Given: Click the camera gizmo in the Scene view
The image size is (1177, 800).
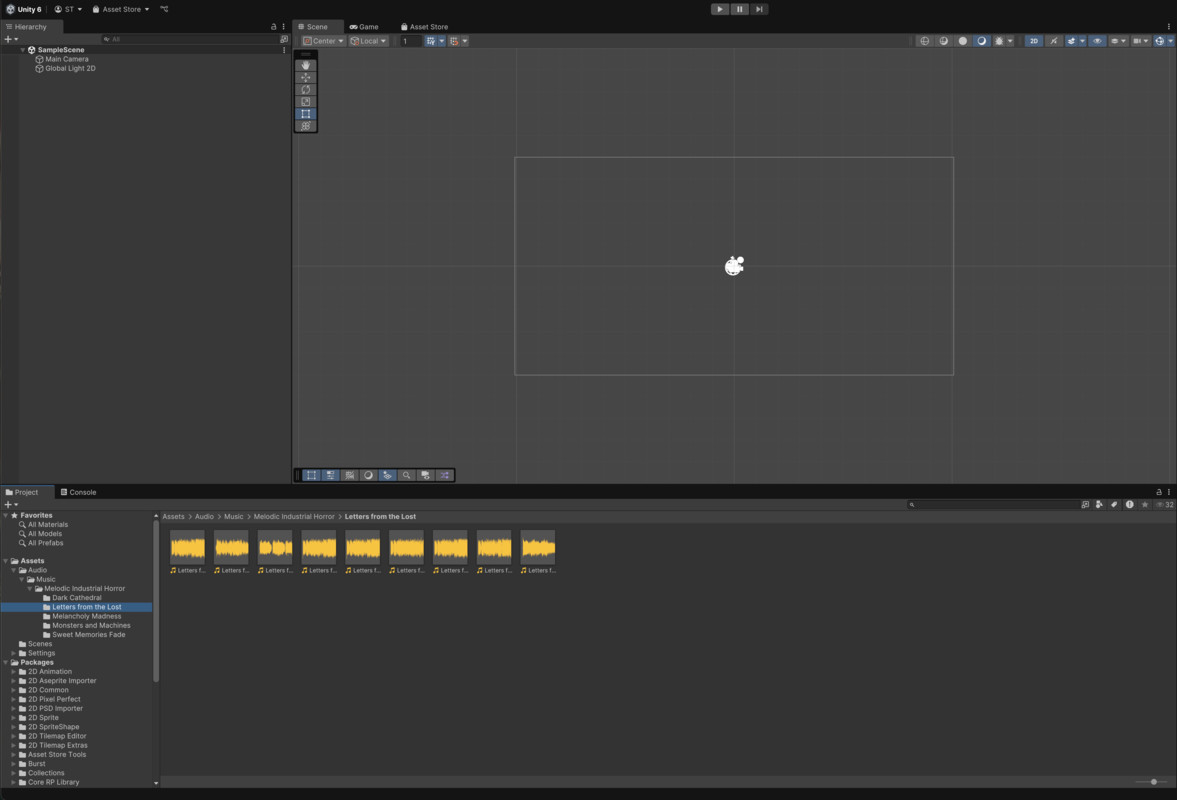Looking at the screenshot, I should (x=734, y=266).
